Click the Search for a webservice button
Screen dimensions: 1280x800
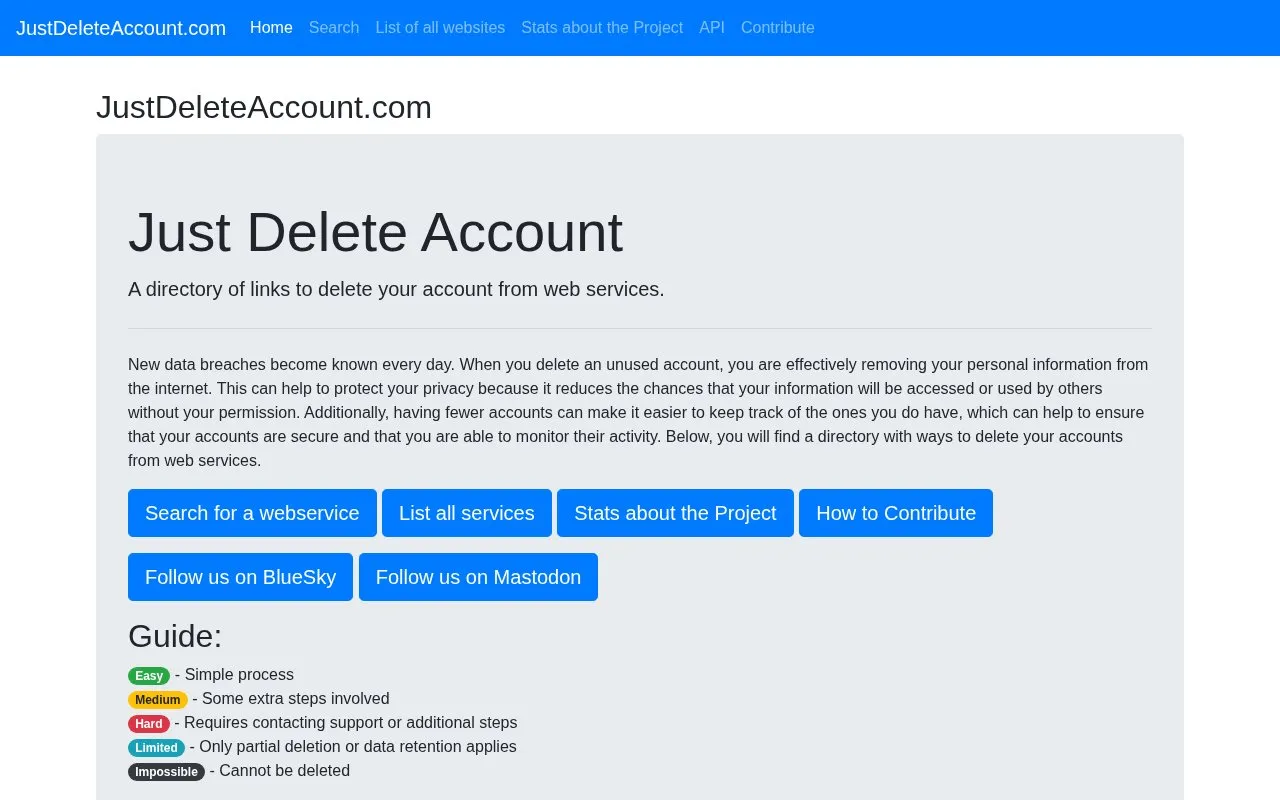pos(252,513)
